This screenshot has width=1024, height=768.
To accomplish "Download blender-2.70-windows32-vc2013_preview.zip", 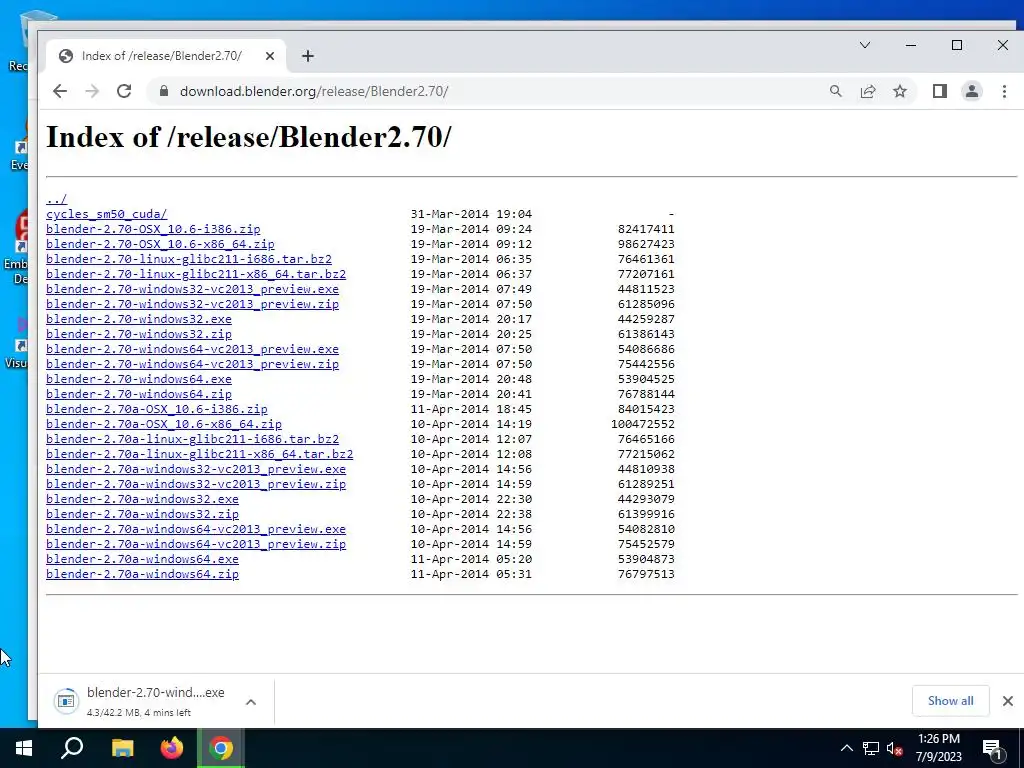I will (193, 304).
